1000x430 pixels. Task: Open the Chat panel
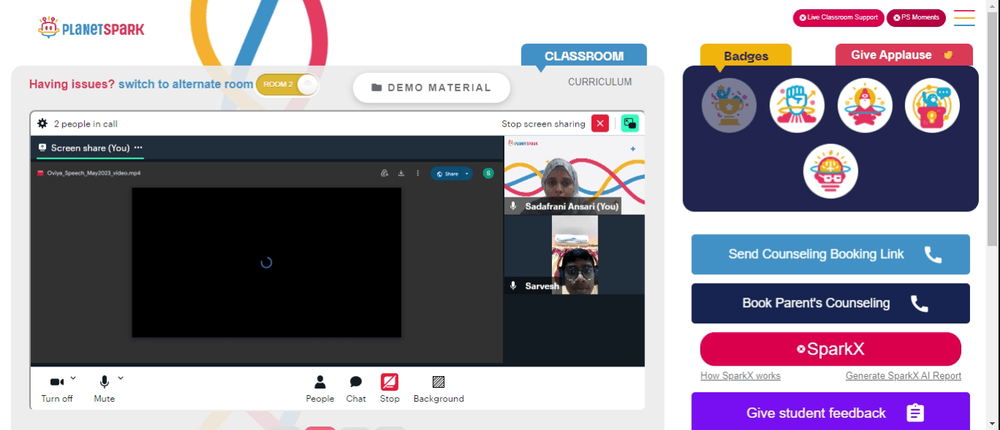coord(356,389)
